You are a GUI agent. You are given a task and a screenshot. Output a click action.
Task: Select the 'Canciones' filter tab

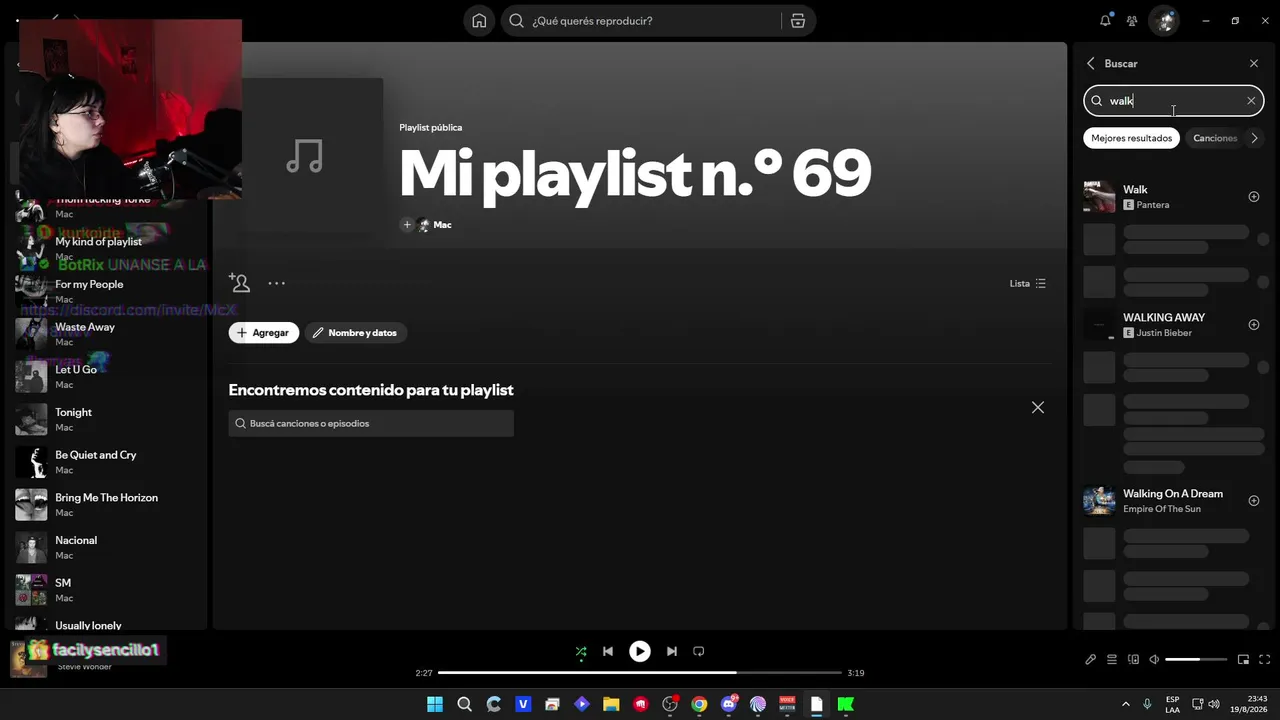tap(1215, 138)
